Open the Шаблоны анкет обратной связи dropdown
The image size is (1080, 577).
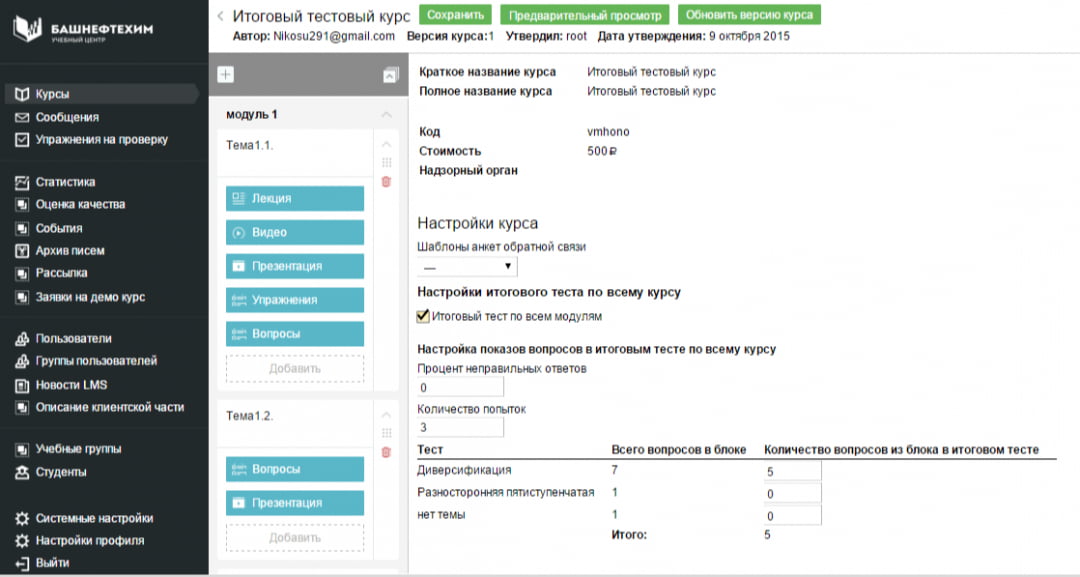467,267
